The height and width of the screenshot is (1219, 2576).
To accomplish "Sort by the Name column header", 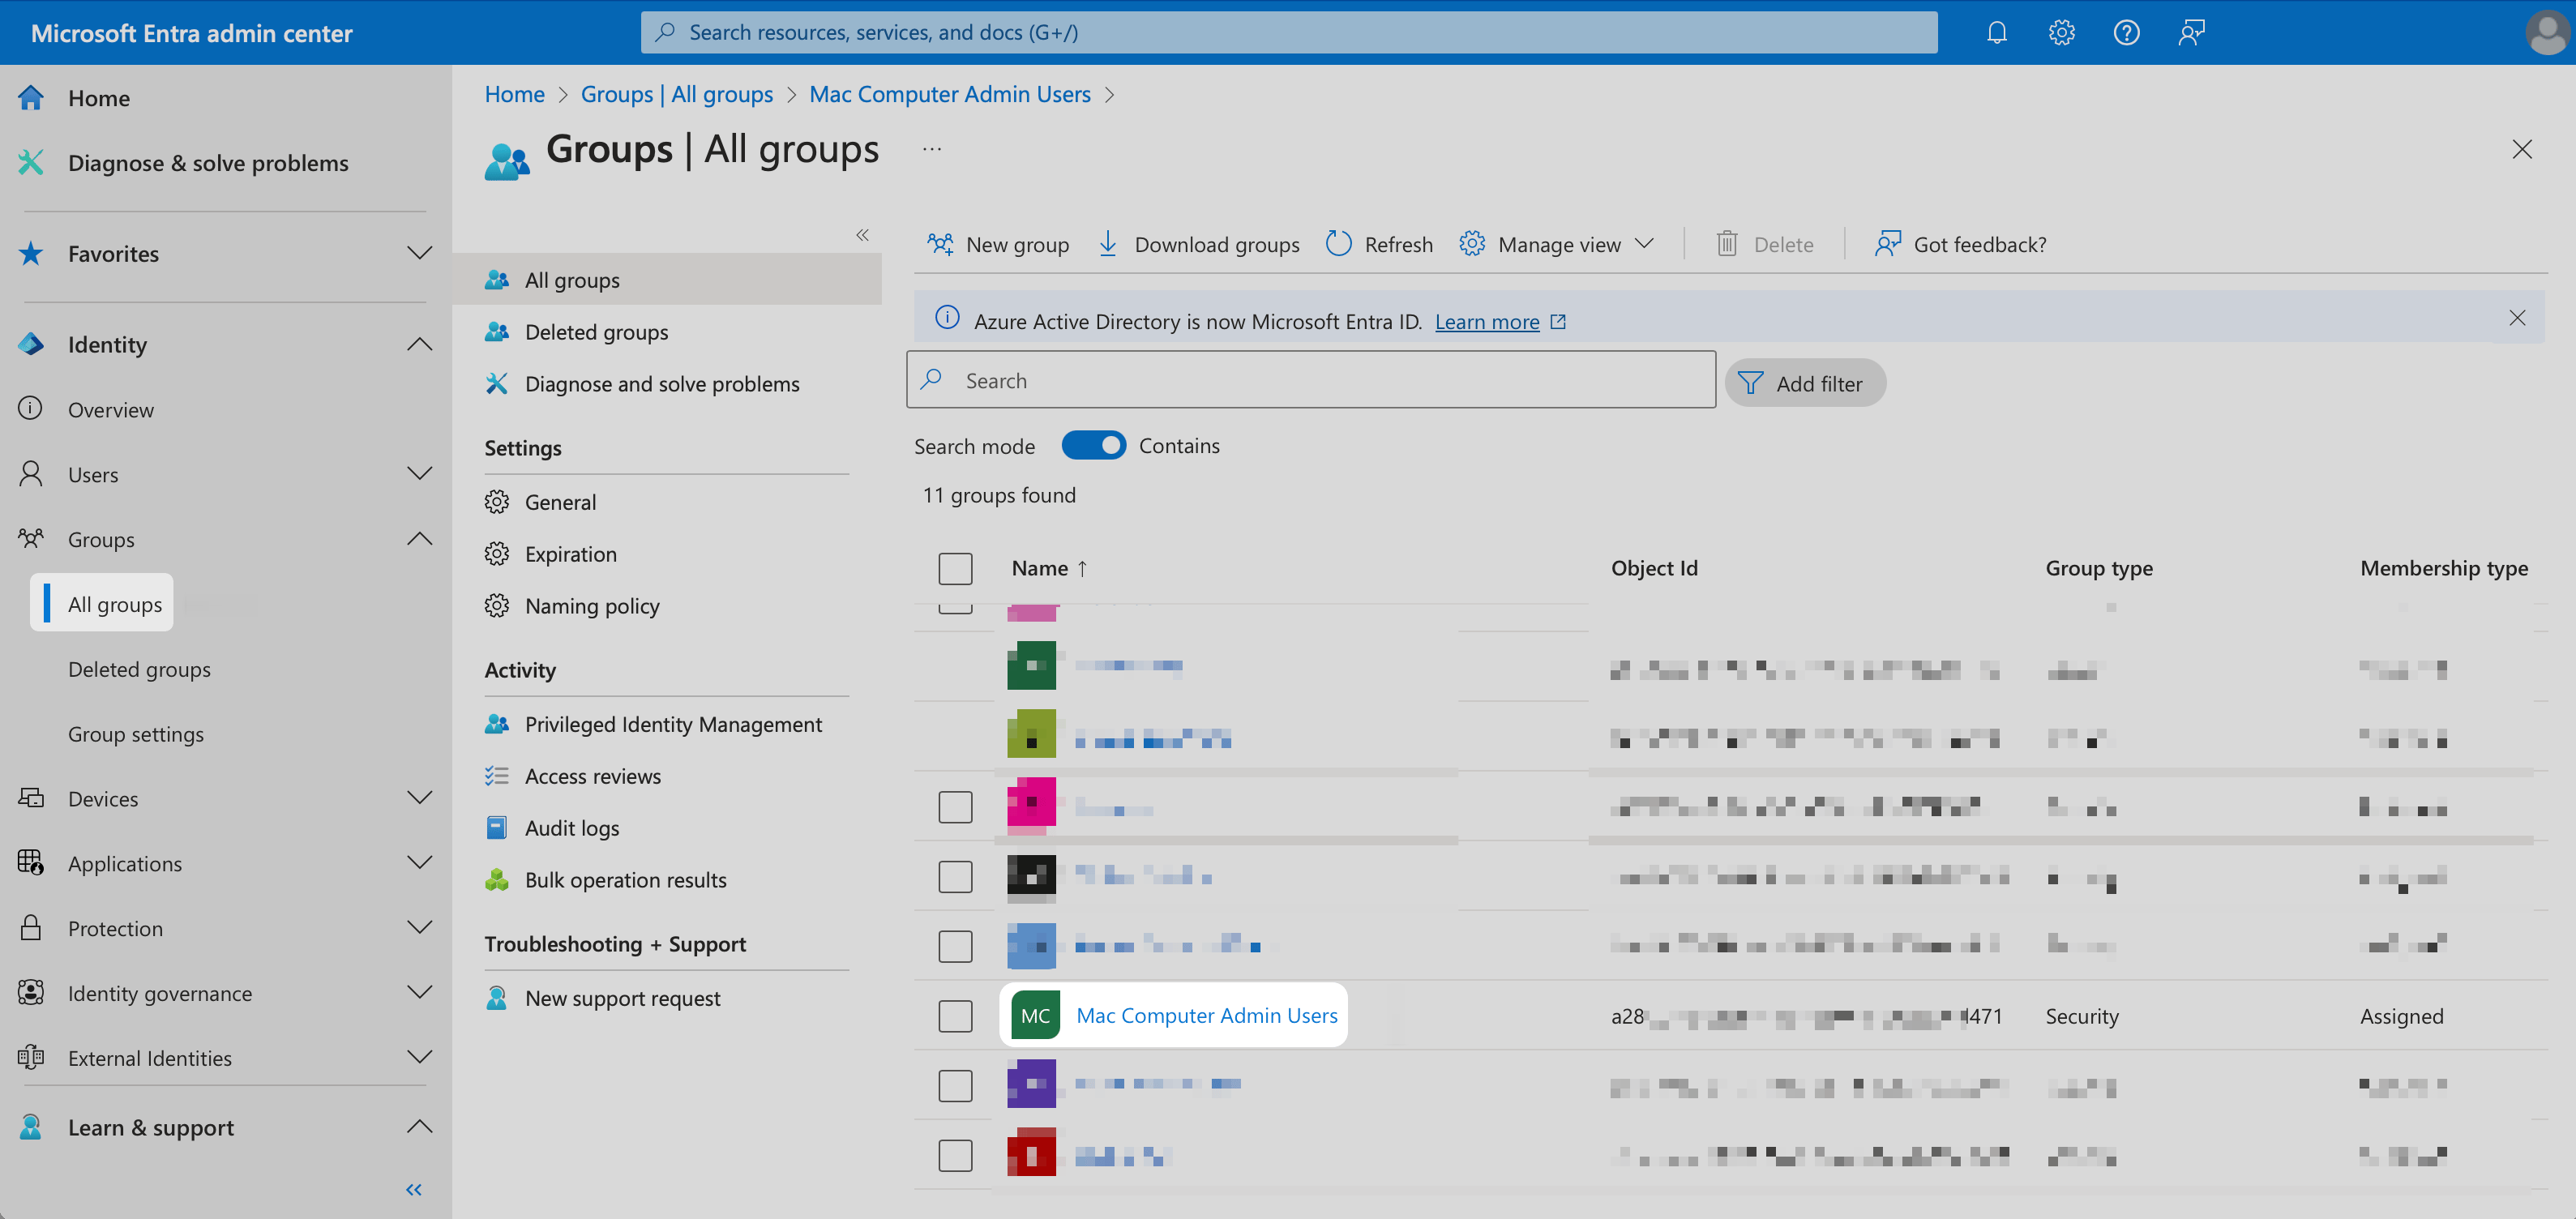I will pyautogui.click(x=1048, y=568).
